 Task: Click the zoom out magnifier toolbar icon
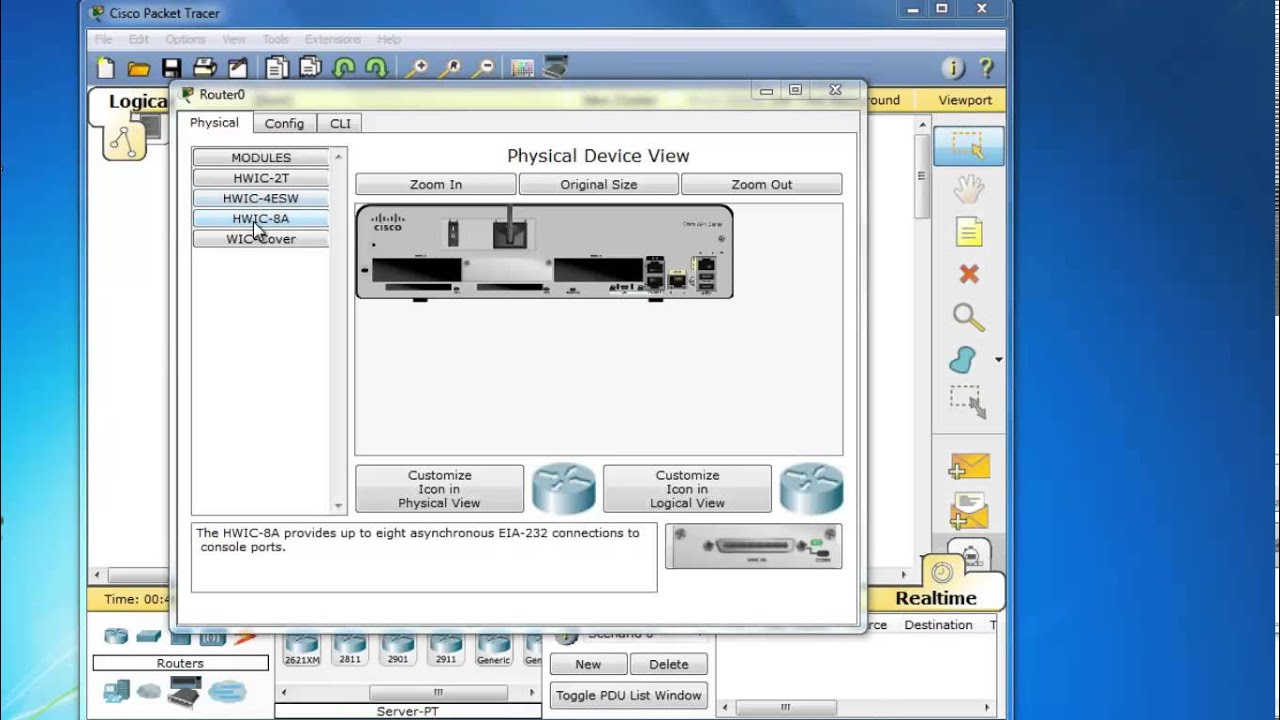[x=483, y=68]
